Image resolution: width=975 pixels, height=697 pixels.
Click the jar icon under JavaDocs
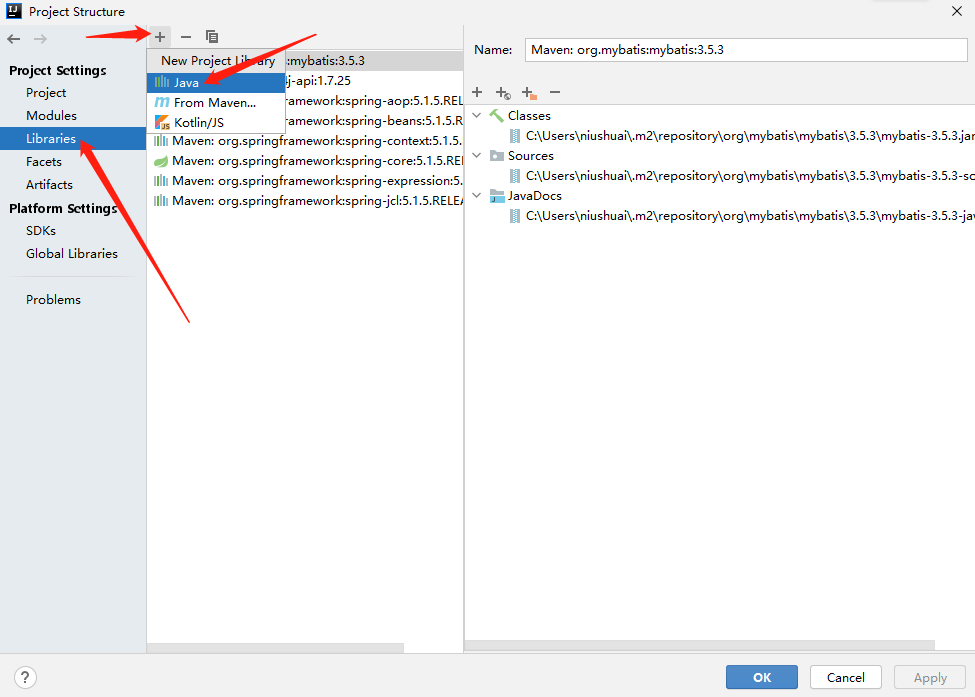[x=515, y=216]
